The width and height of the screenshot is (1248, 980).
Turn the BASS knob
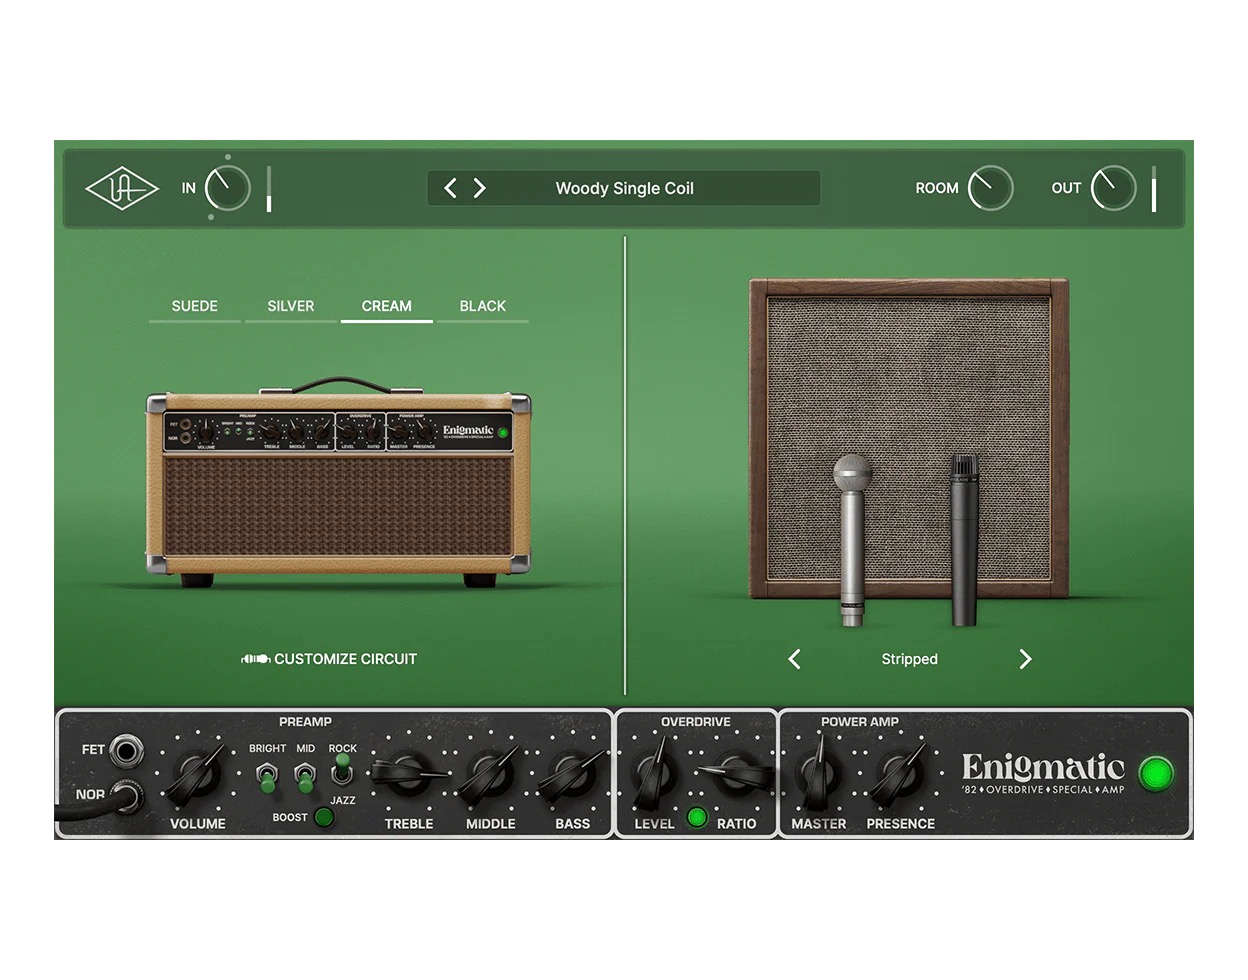(571, 774)
